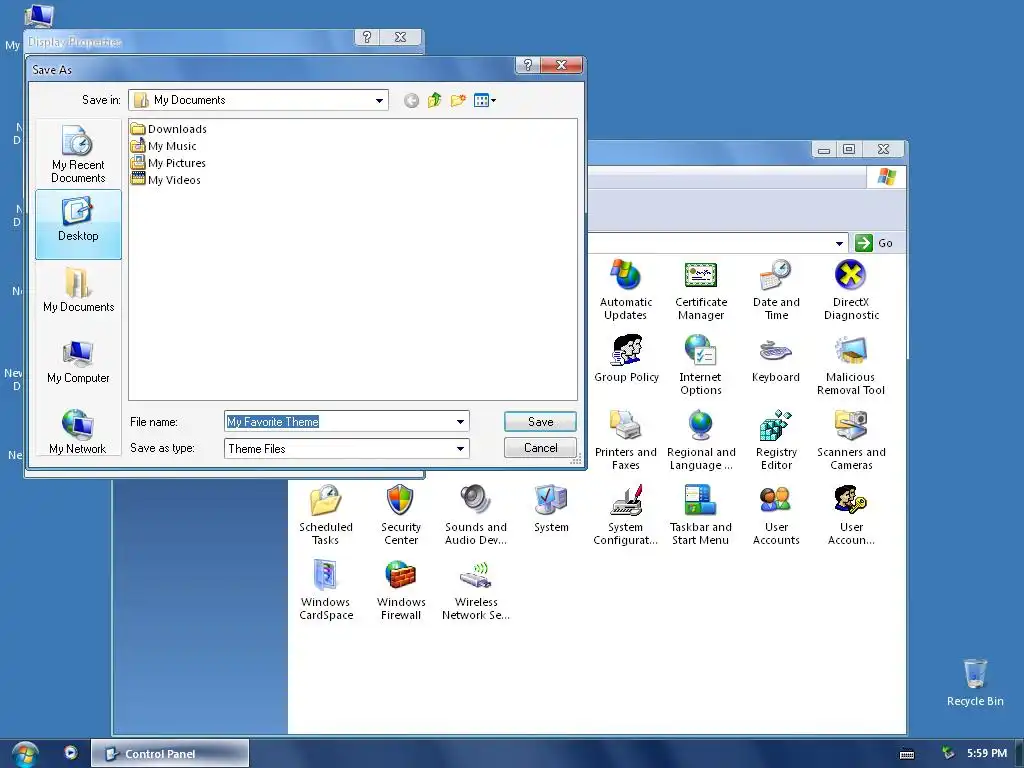Open Group Policy icon

point(626,359)
